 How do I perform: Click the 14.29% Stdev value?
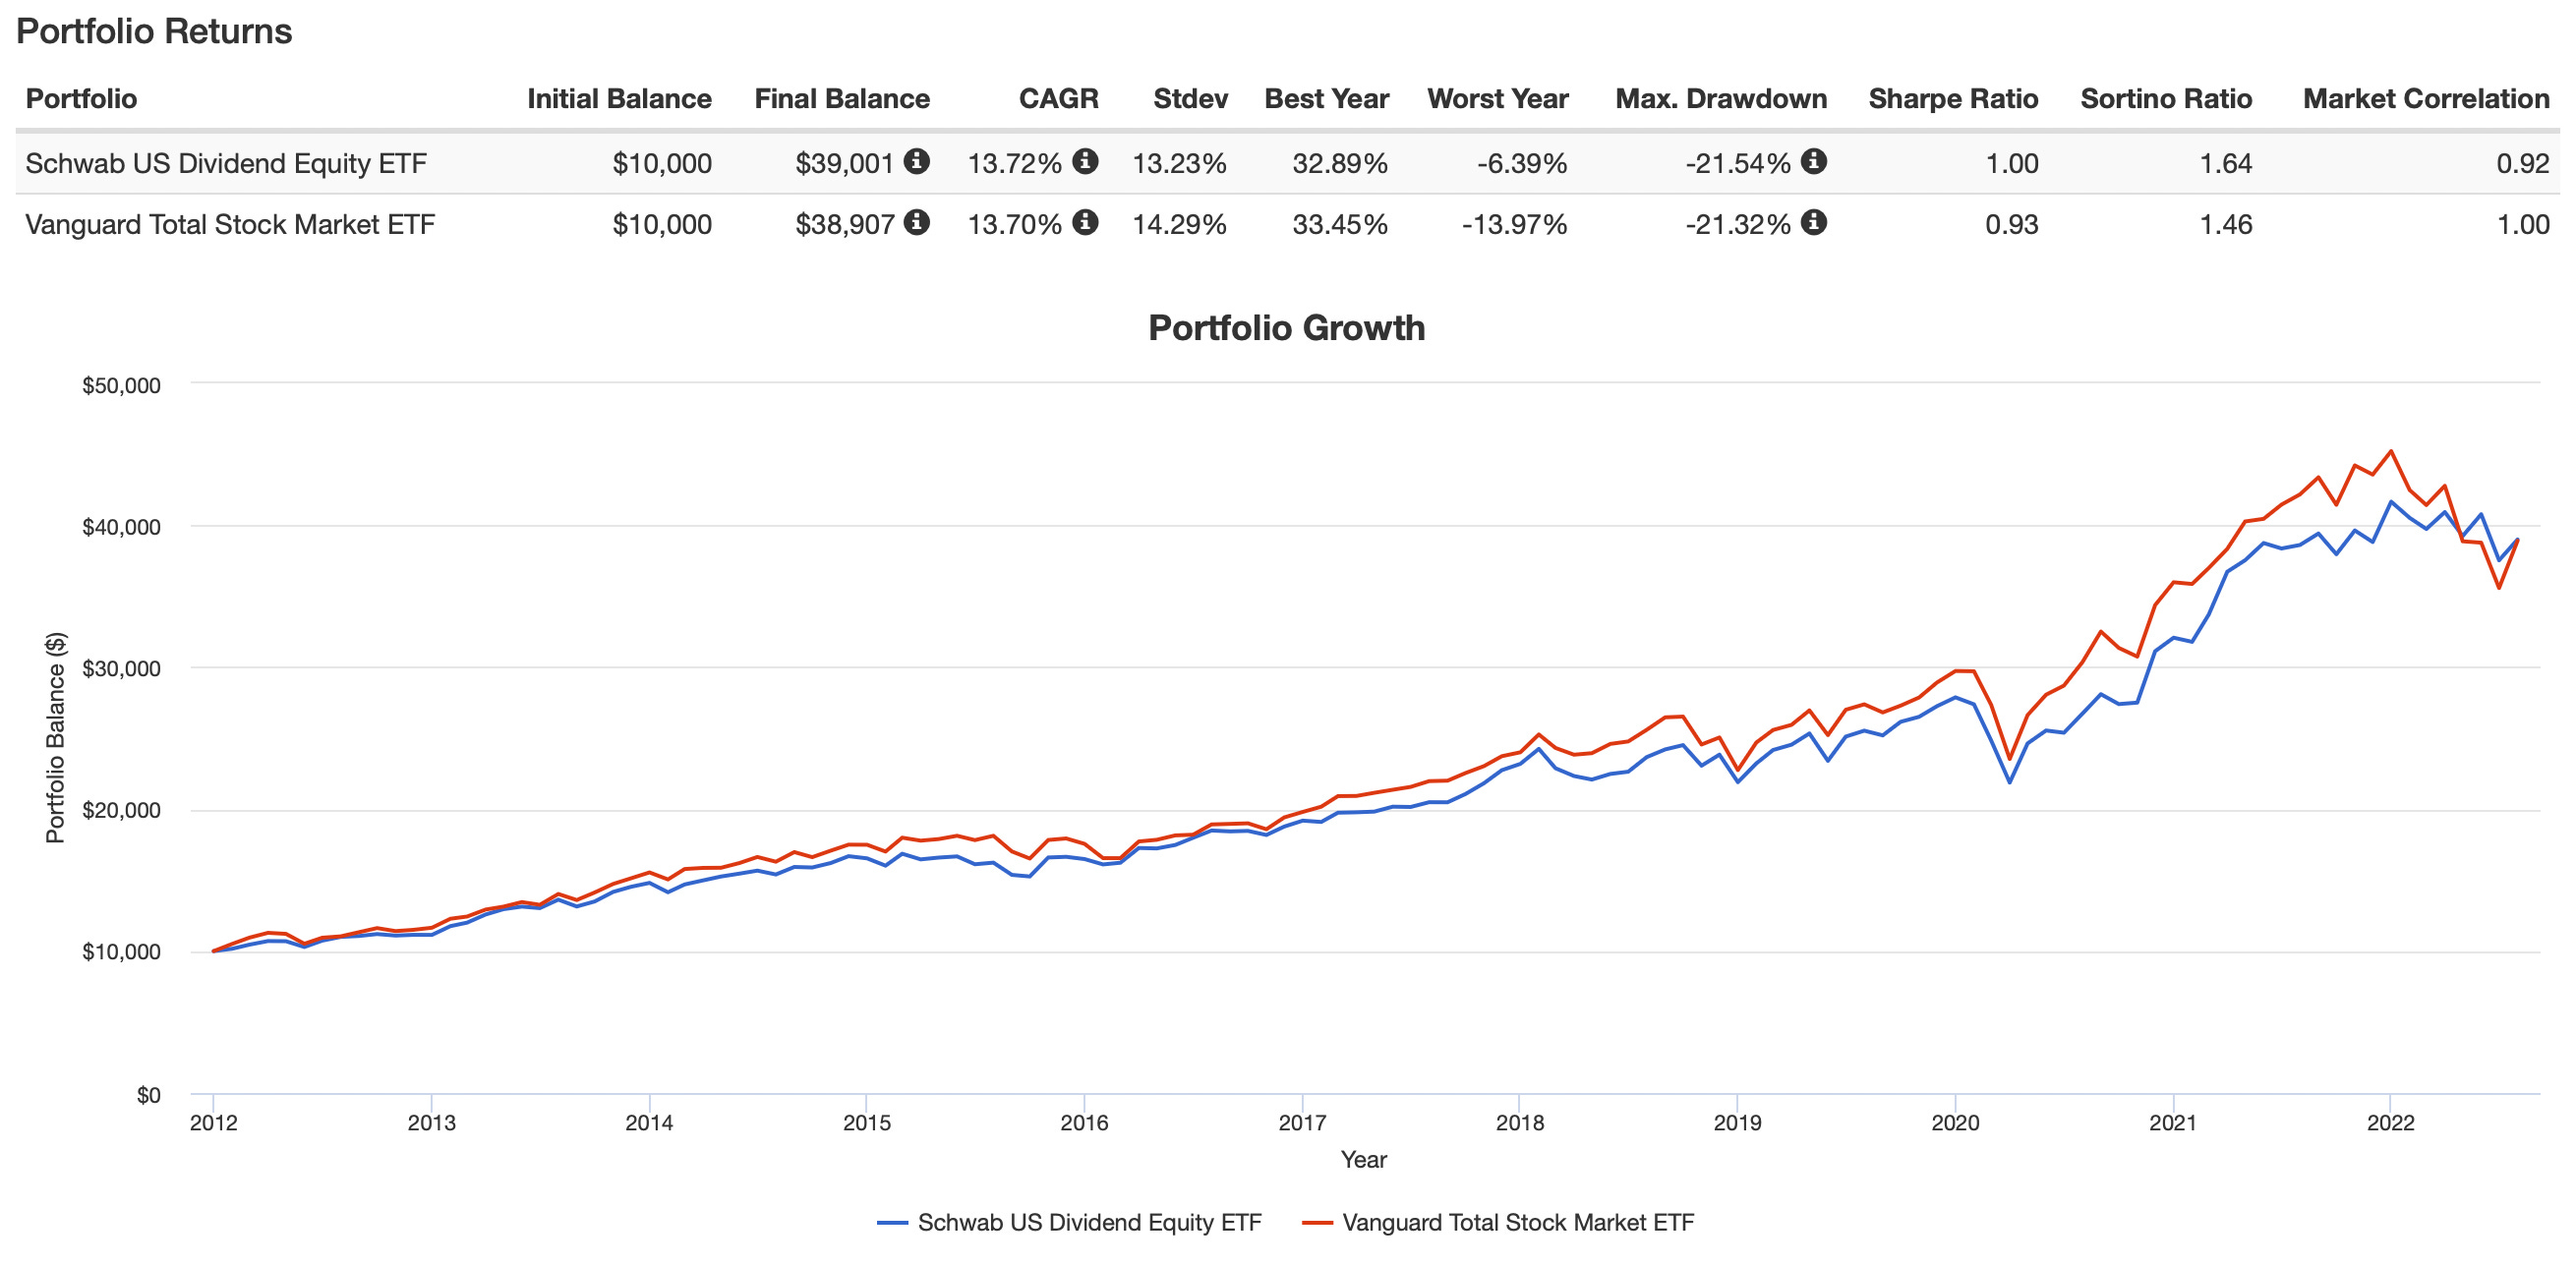pos(1179,224)
